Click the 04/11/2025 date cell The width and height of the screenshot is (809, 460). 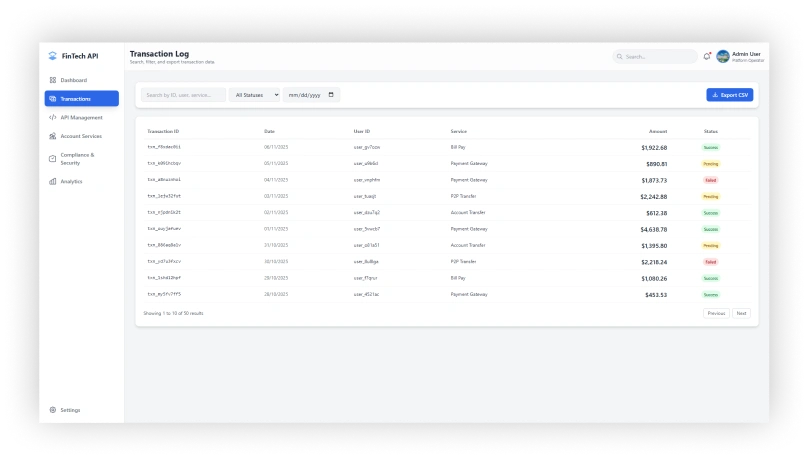coord(276,180)
